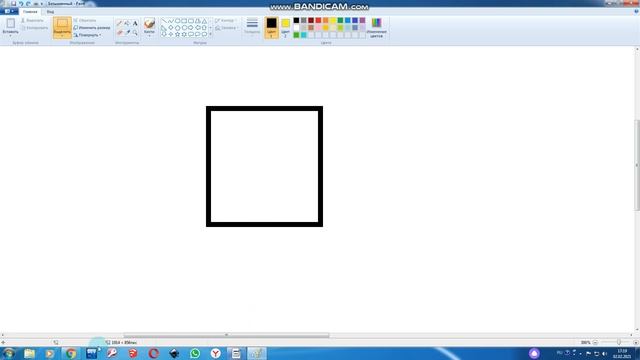
Task: Click the zoom out minus button
Action: click(x=595, y=342)
